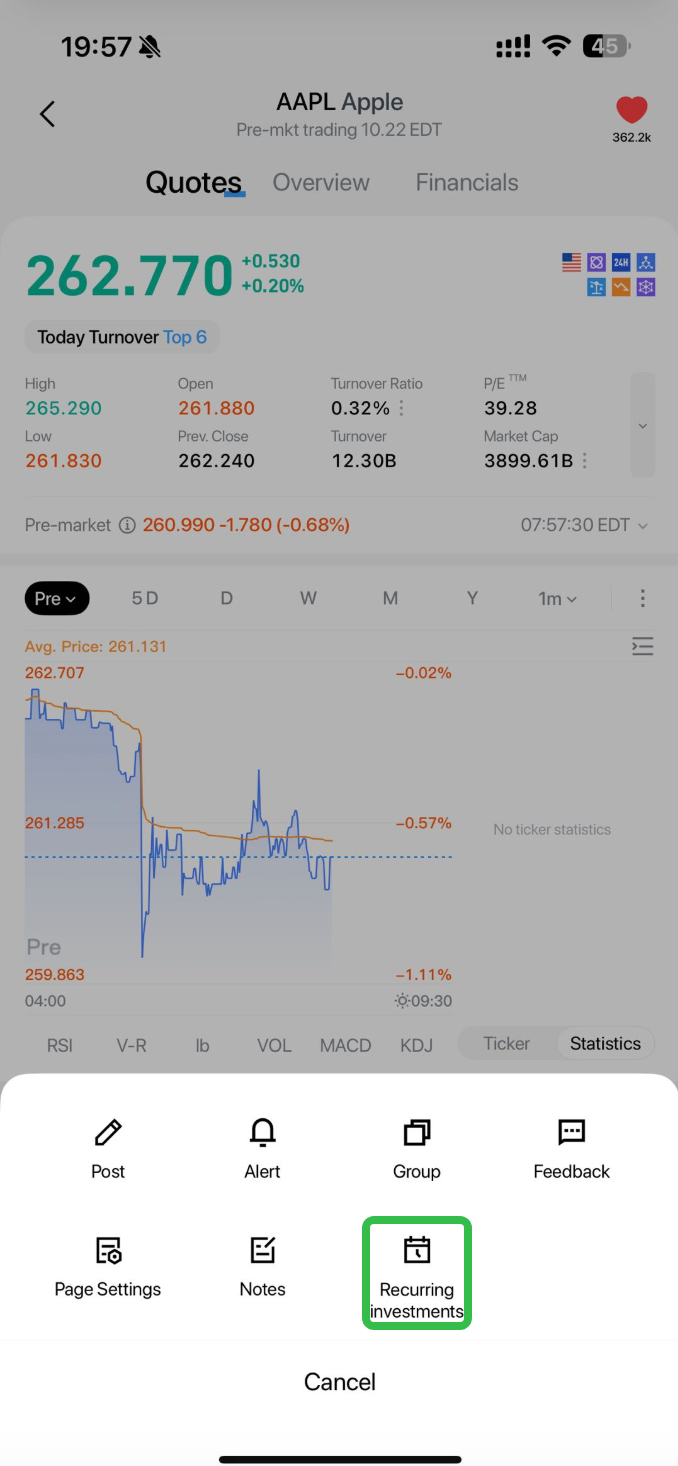This screenshot has height=1466, width=678.
Task: Expand the 1m interval dropdown
Action: (557, 599)
